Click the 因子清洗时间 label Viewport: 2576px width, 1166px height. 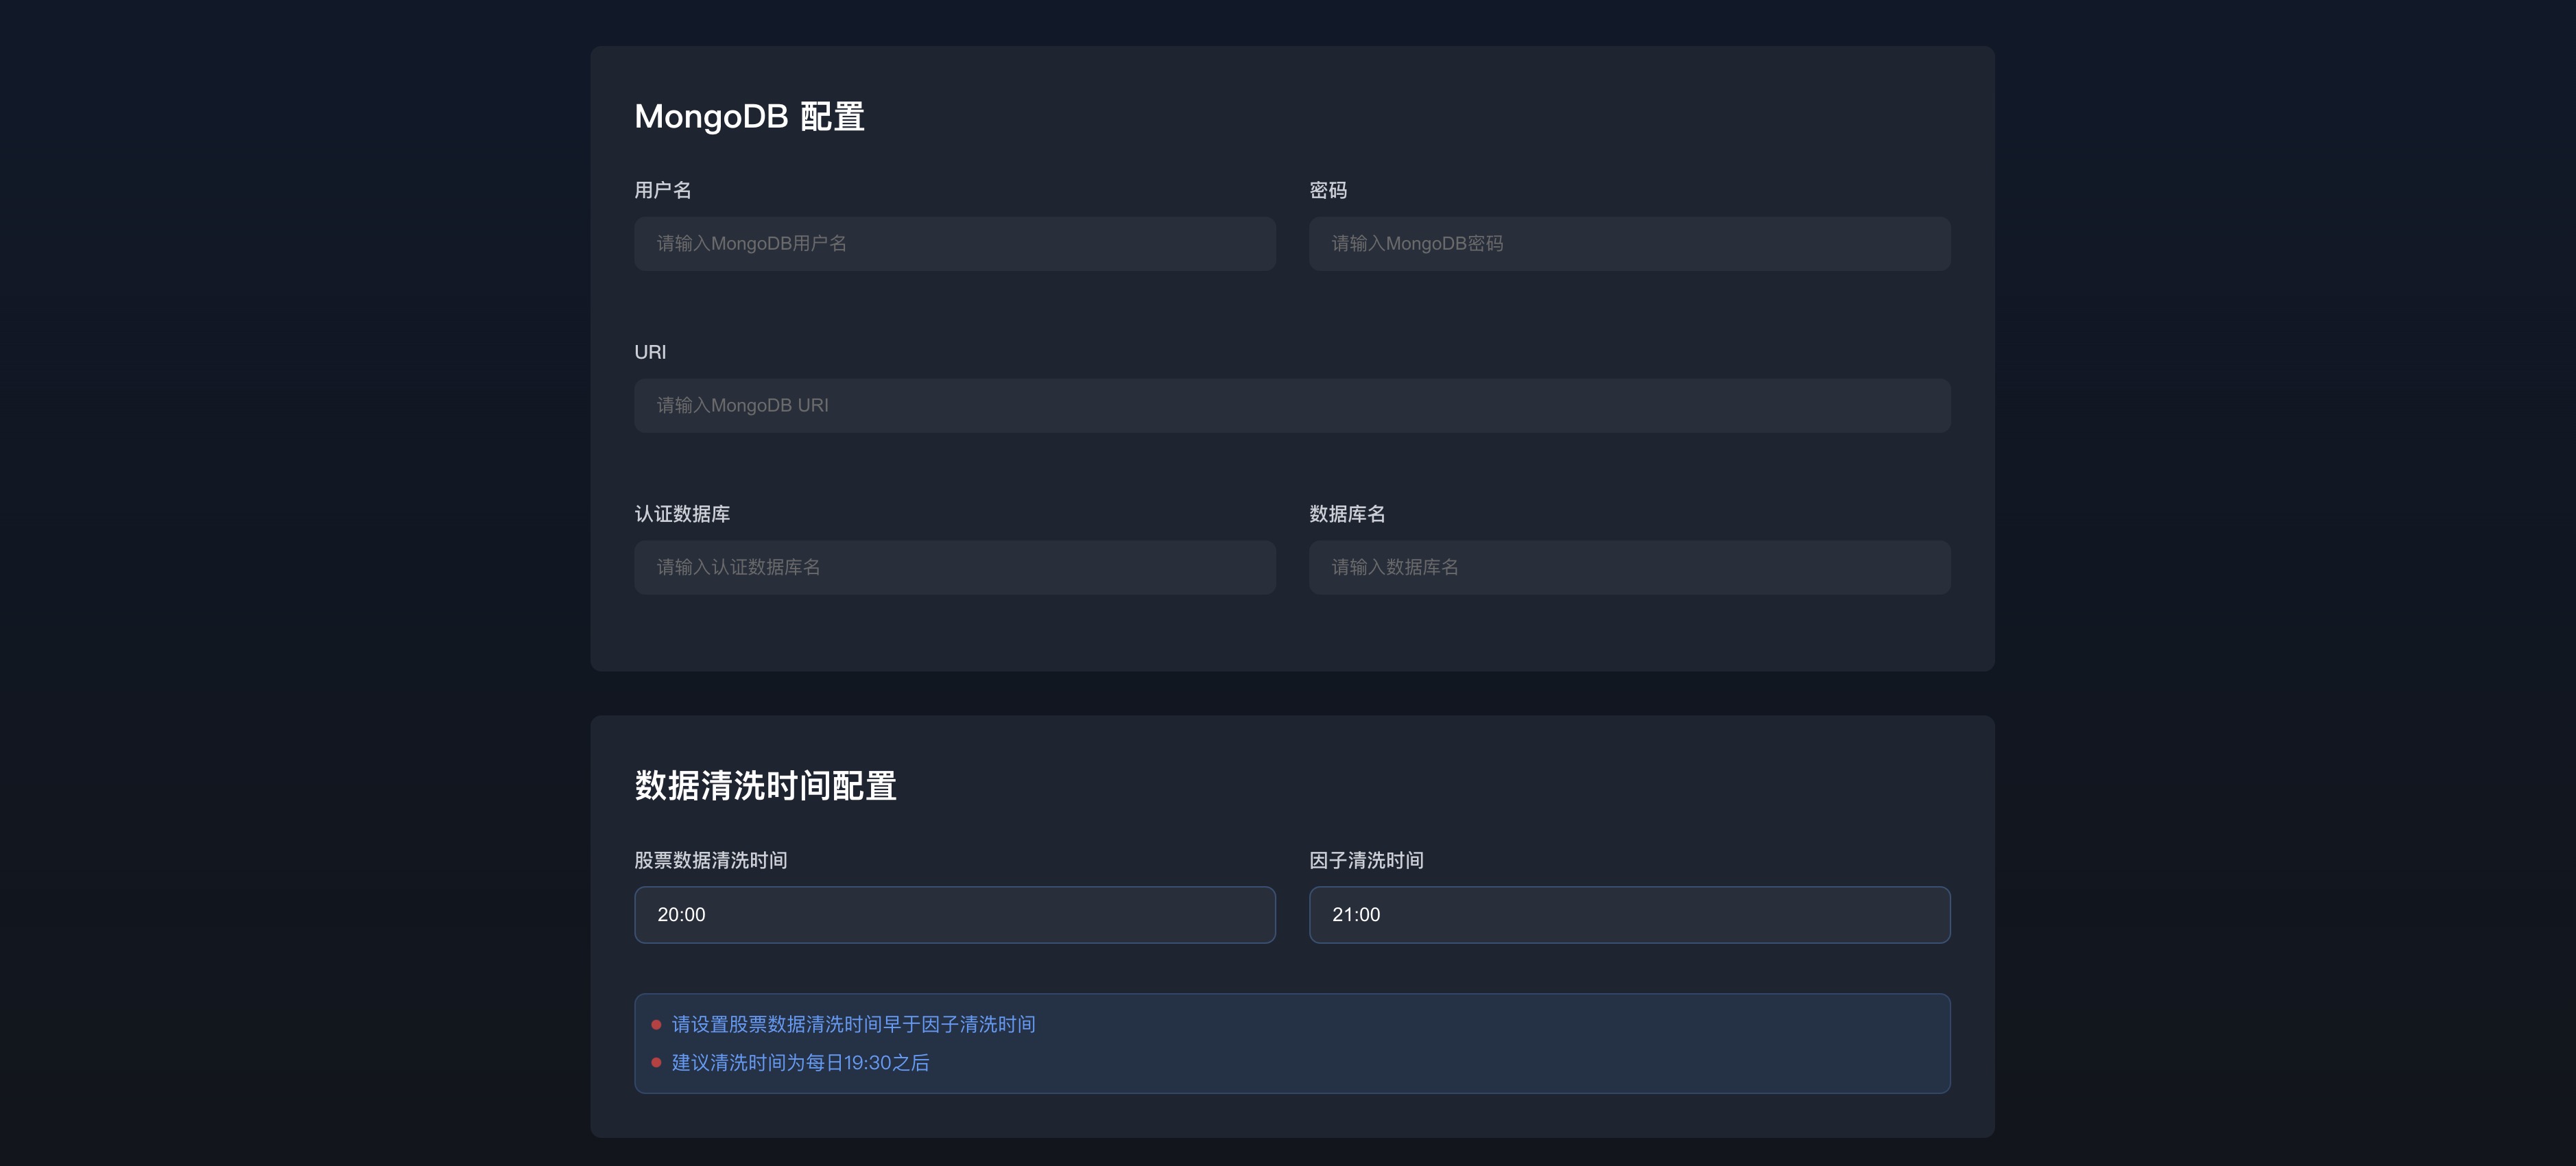pos(1366,860)
